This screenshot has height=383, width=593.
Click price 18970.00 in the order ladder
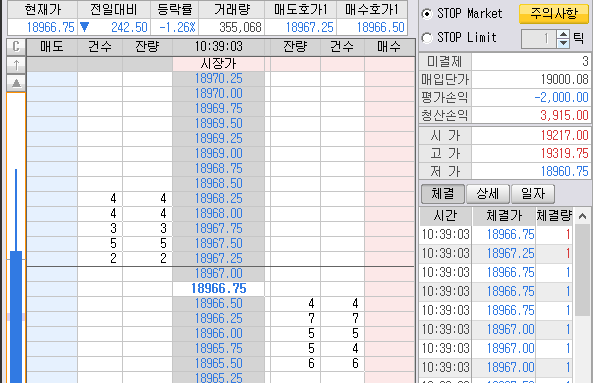[x=218, y=94]
